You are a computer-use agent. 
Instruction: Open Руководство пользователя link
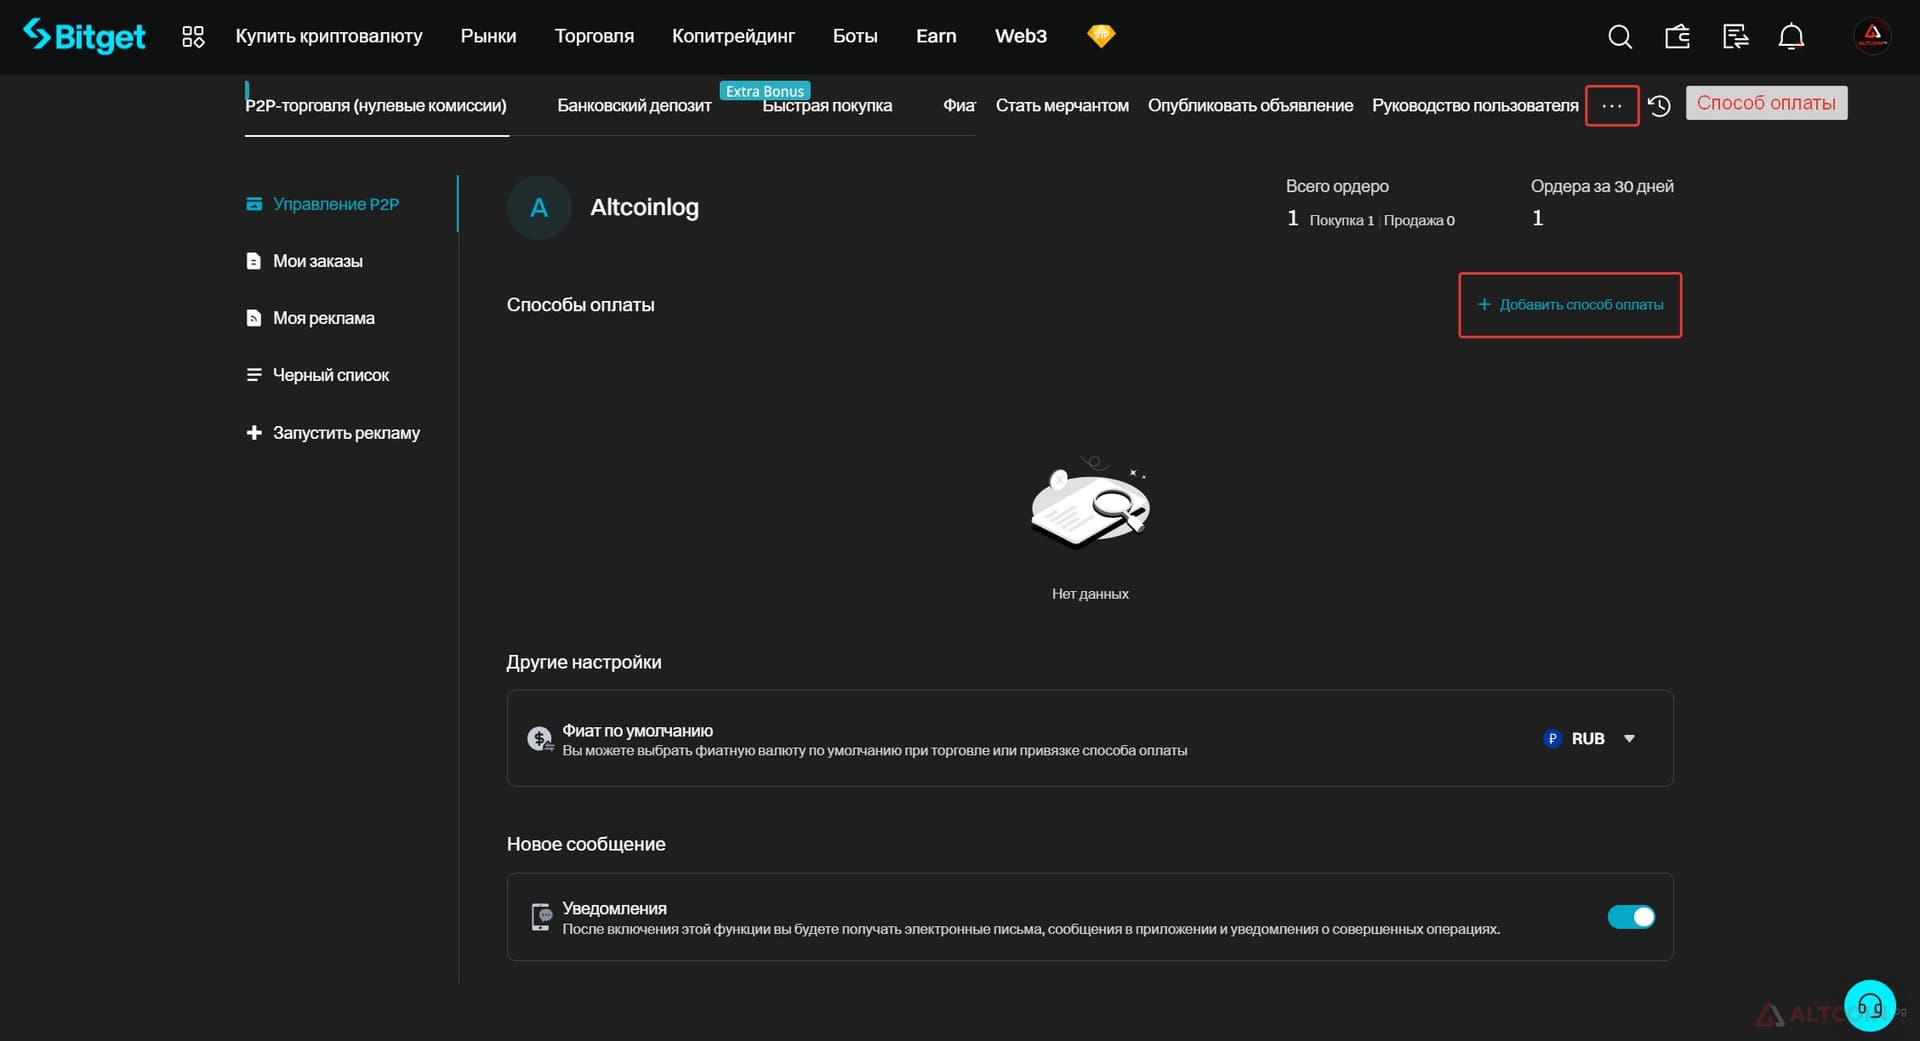(1475, 106)
